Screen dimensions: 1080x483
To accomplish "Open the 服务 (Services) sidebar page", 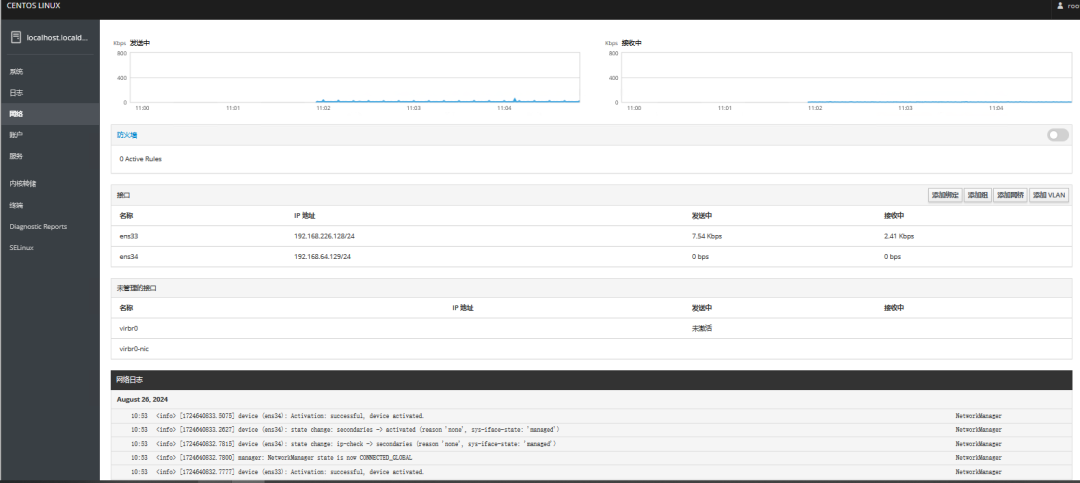I will 17,156.
